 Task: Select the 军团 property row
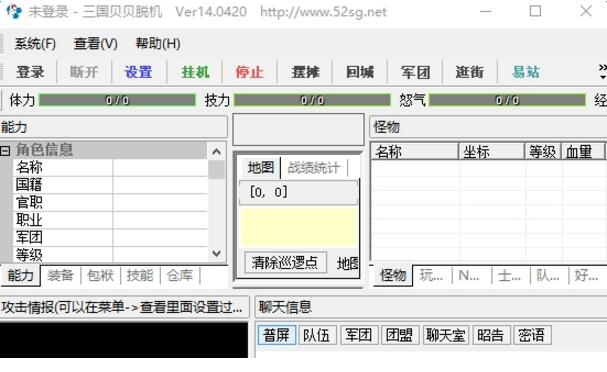click(x=110, y=237)
